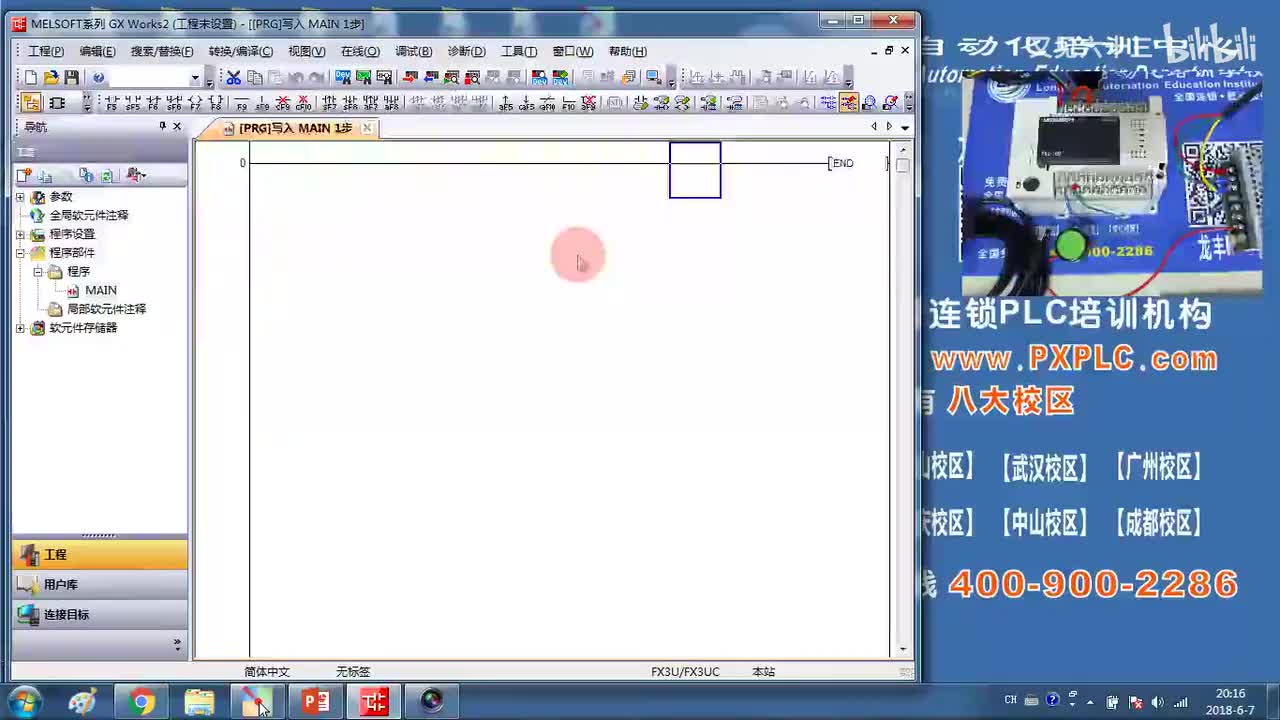Delete horizontal line with cF9 icon
Image resolution: width=1280 pixels, height=720 pixels.
(x=283, y=102)
